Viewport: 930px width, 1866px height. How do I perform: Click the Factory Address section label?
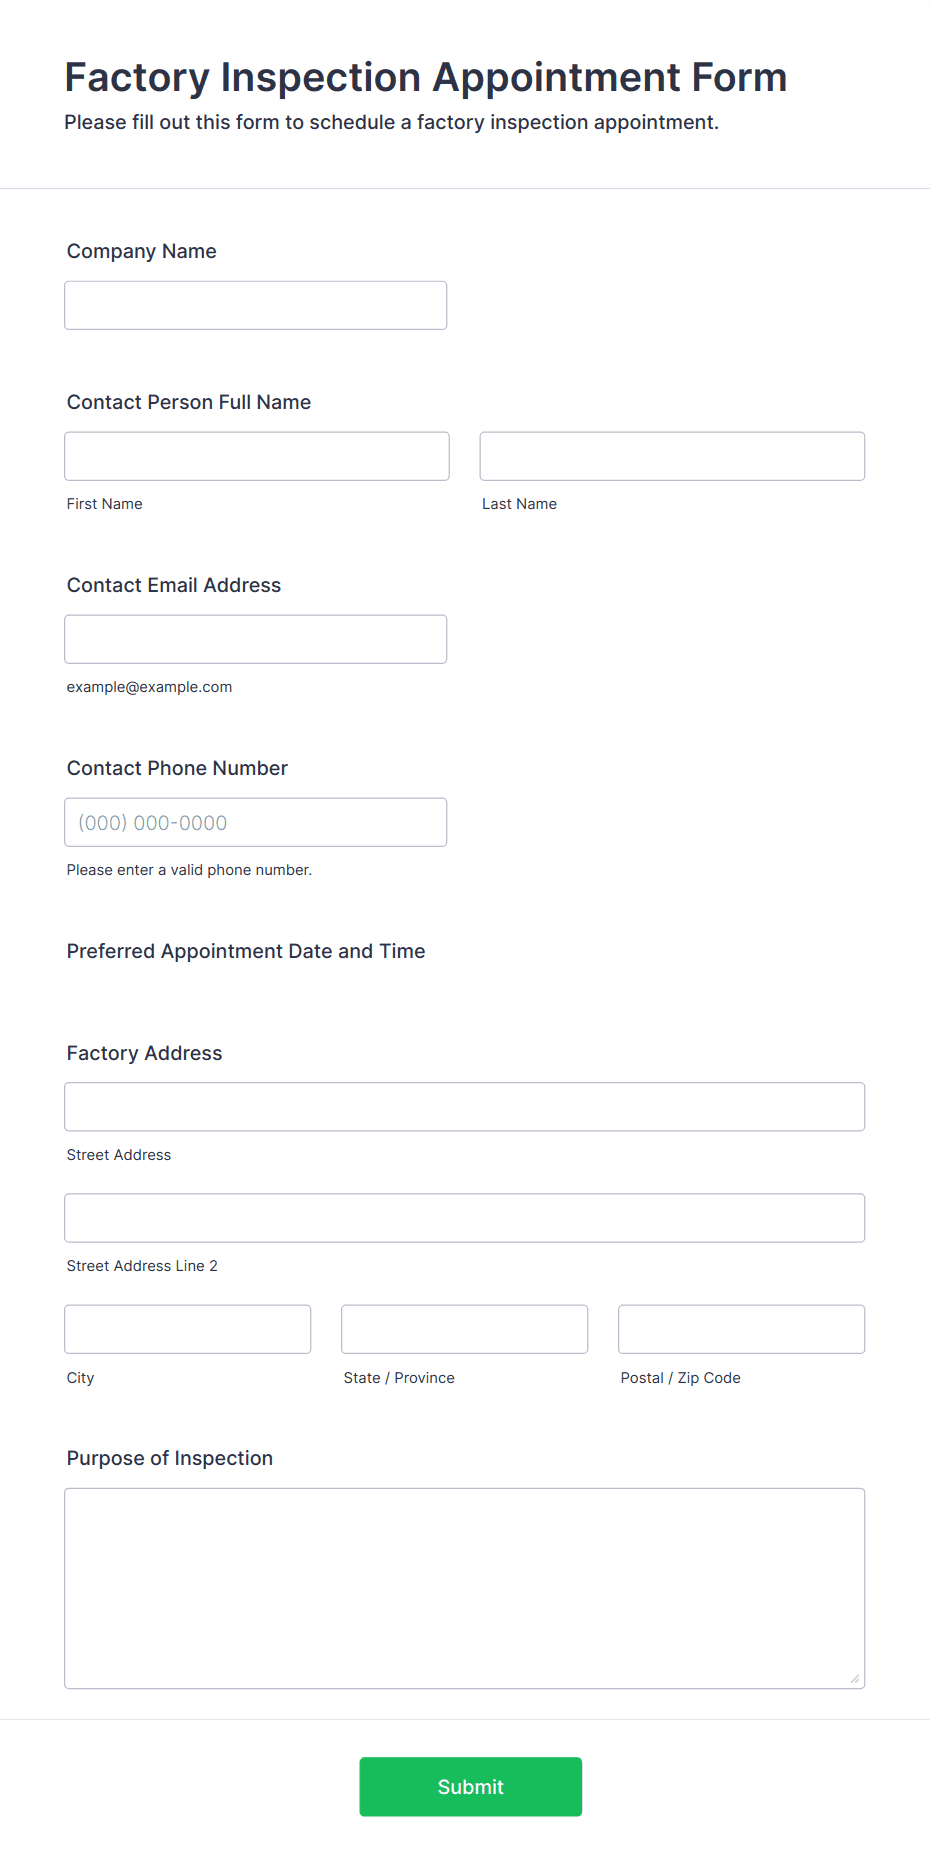point(145,1053)
